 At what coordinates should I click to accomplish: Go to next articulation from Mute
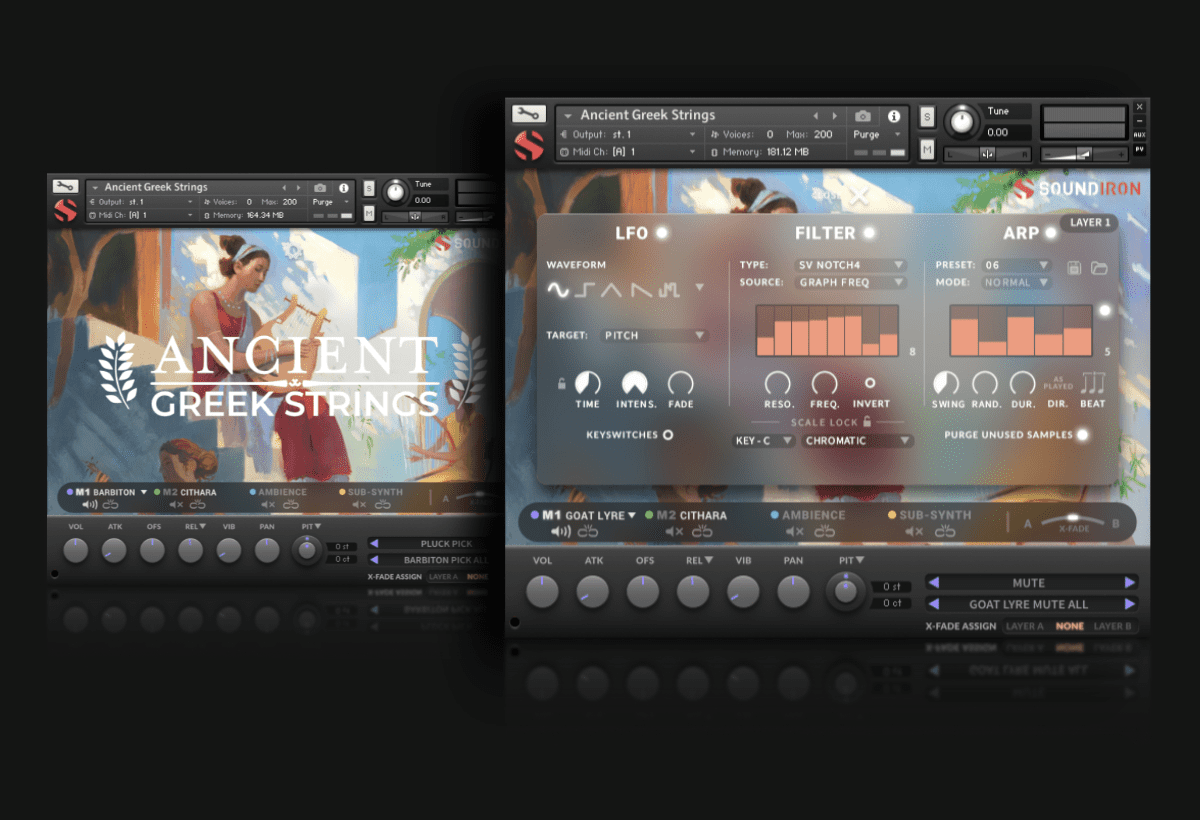[x=1130, y=582]
